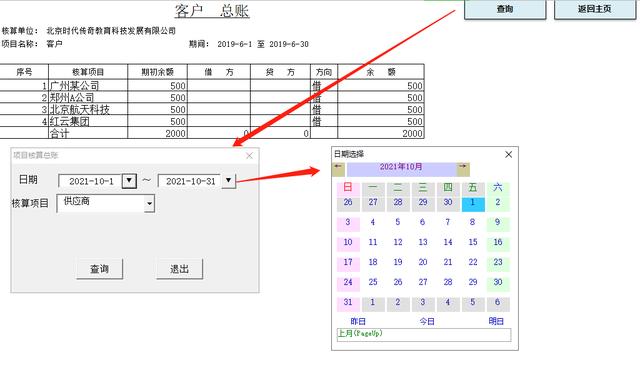
Task: Open the end date dropdown arrow beside 2021-10-31
Action: point(229,180)
